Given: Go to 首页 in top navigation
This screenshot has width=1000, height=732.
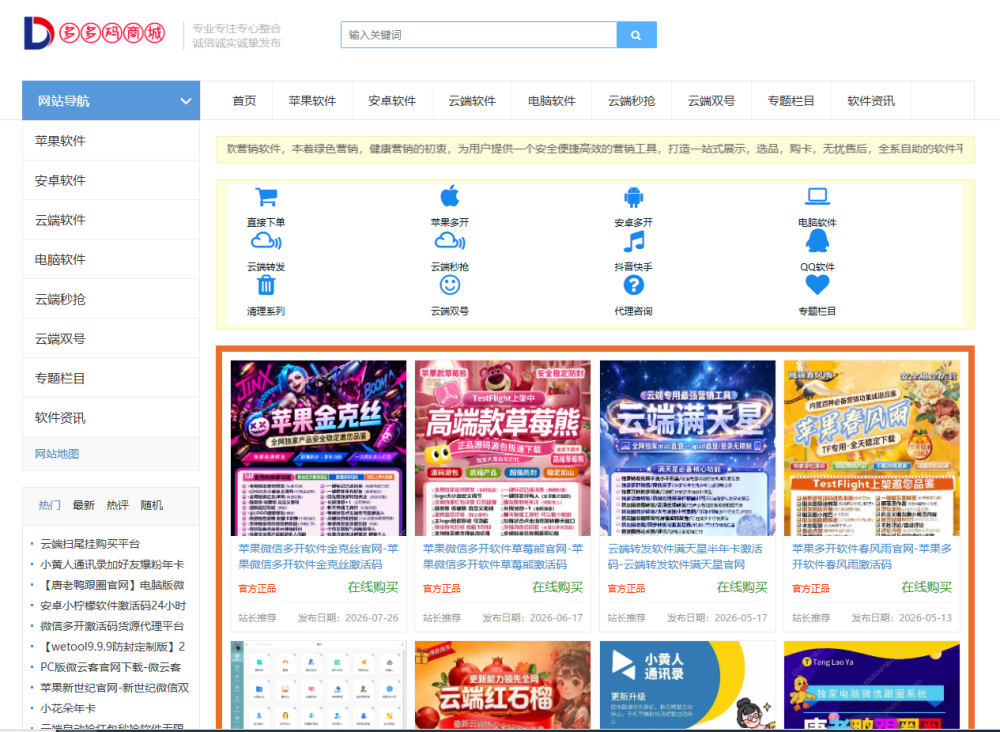Looking at the screenshot, I should click(x=244, y=101).
